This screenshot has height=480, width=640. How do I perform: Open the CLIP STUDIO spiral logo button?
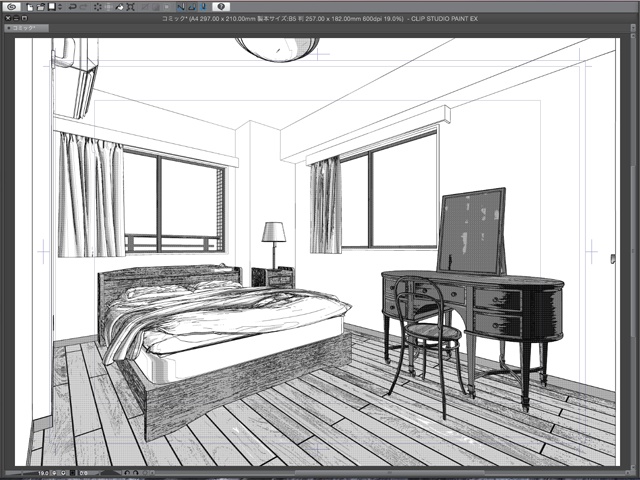[x=12, y=7]
